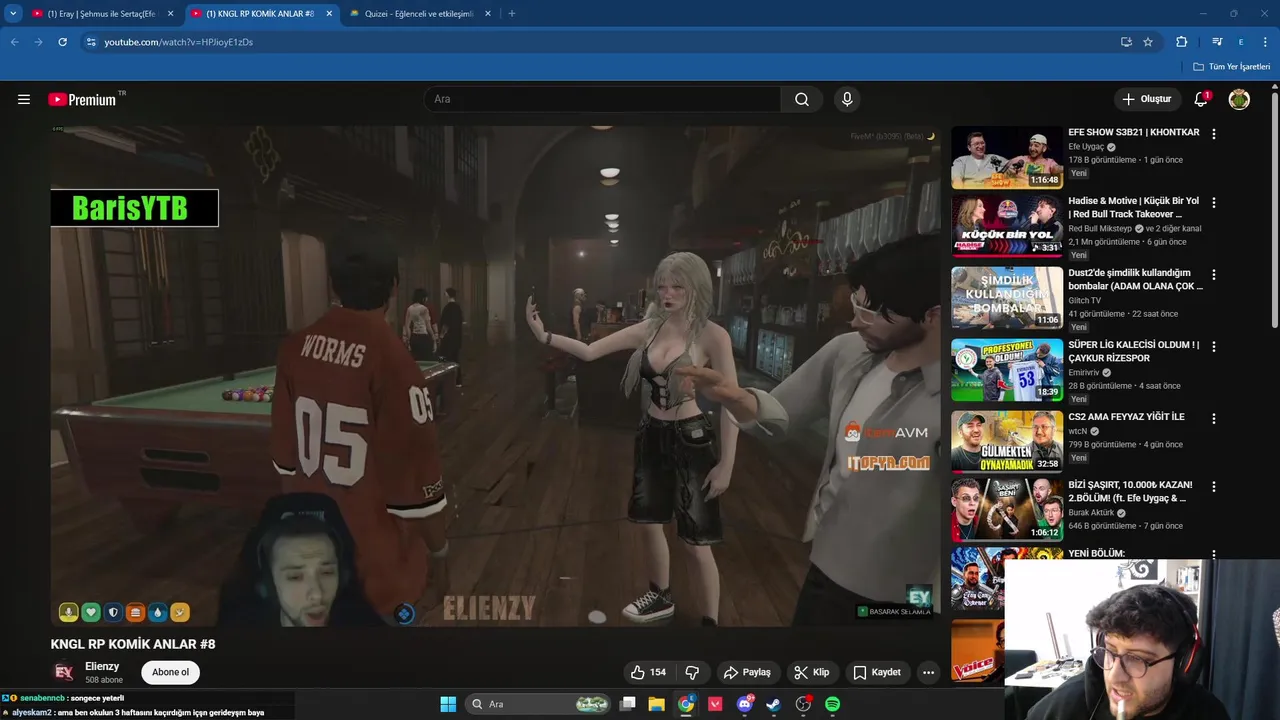Open the Elienzy channel avatar
Image resolution: width=1280 pixels, height=720 pixels.
pyautogui.click(x=64, y=672)
